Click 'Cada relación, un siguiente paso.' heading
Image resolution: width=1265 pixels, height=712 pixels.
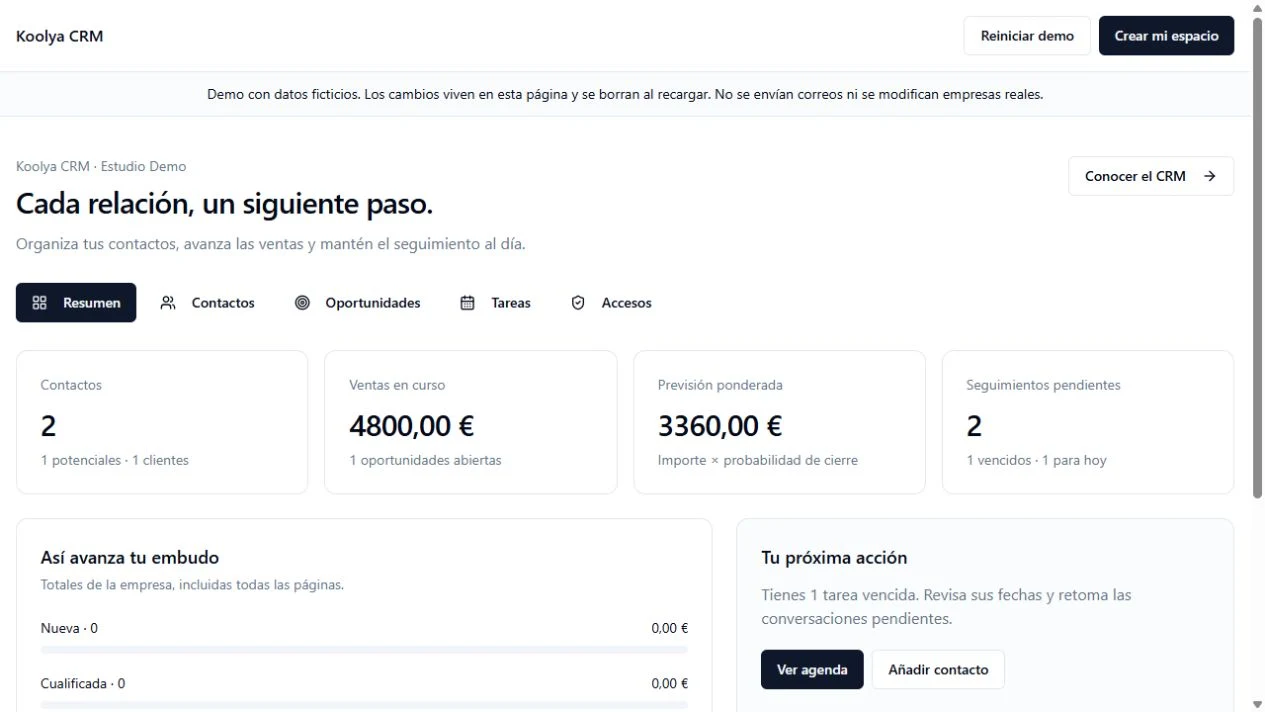pos(224,204)
